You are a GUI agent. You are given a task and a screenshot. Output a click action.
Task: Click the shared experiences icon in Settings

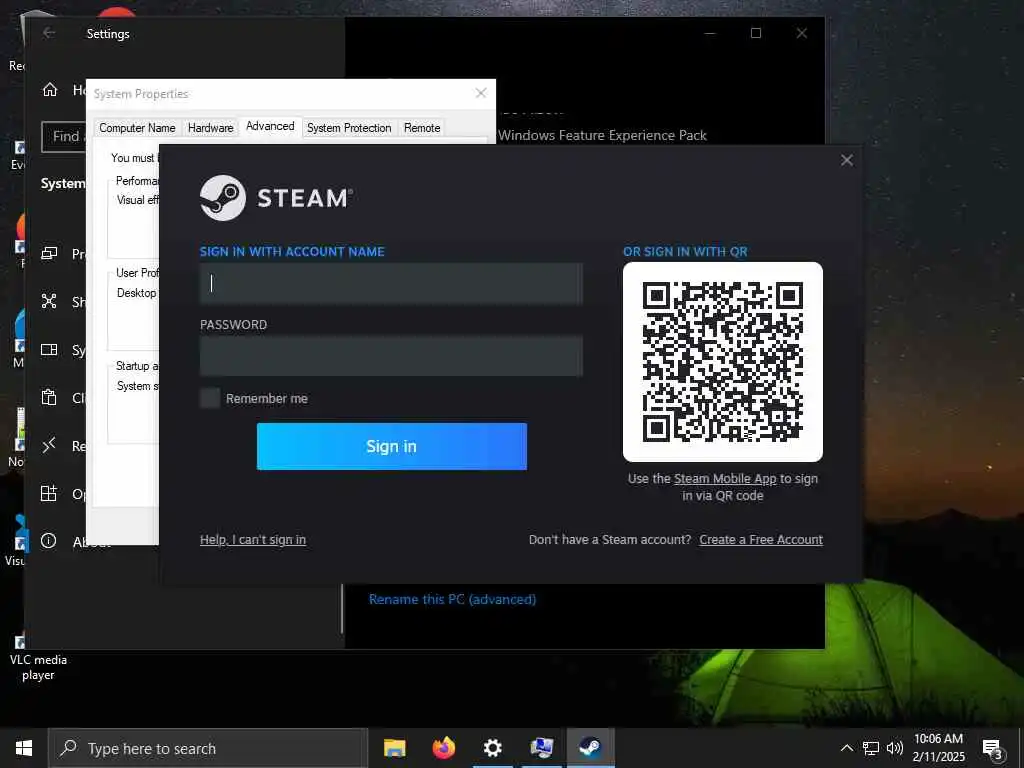coord(49,301)
